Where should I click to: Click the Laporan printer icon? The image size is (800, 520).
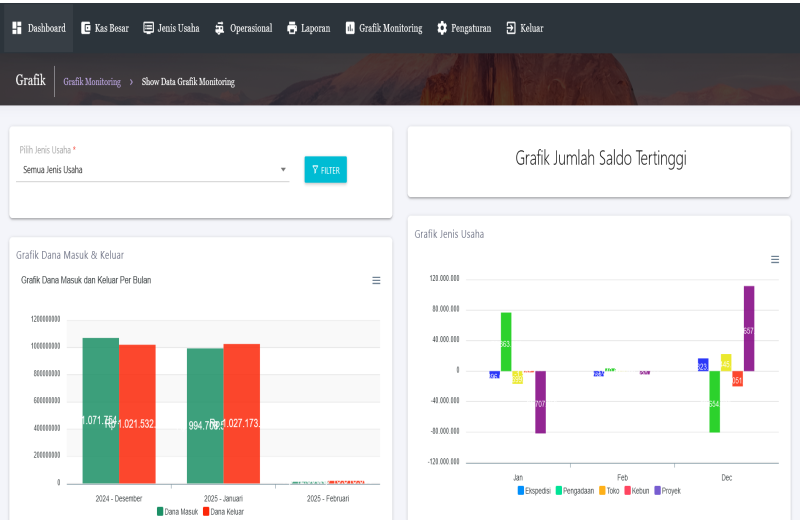point(292,28)
